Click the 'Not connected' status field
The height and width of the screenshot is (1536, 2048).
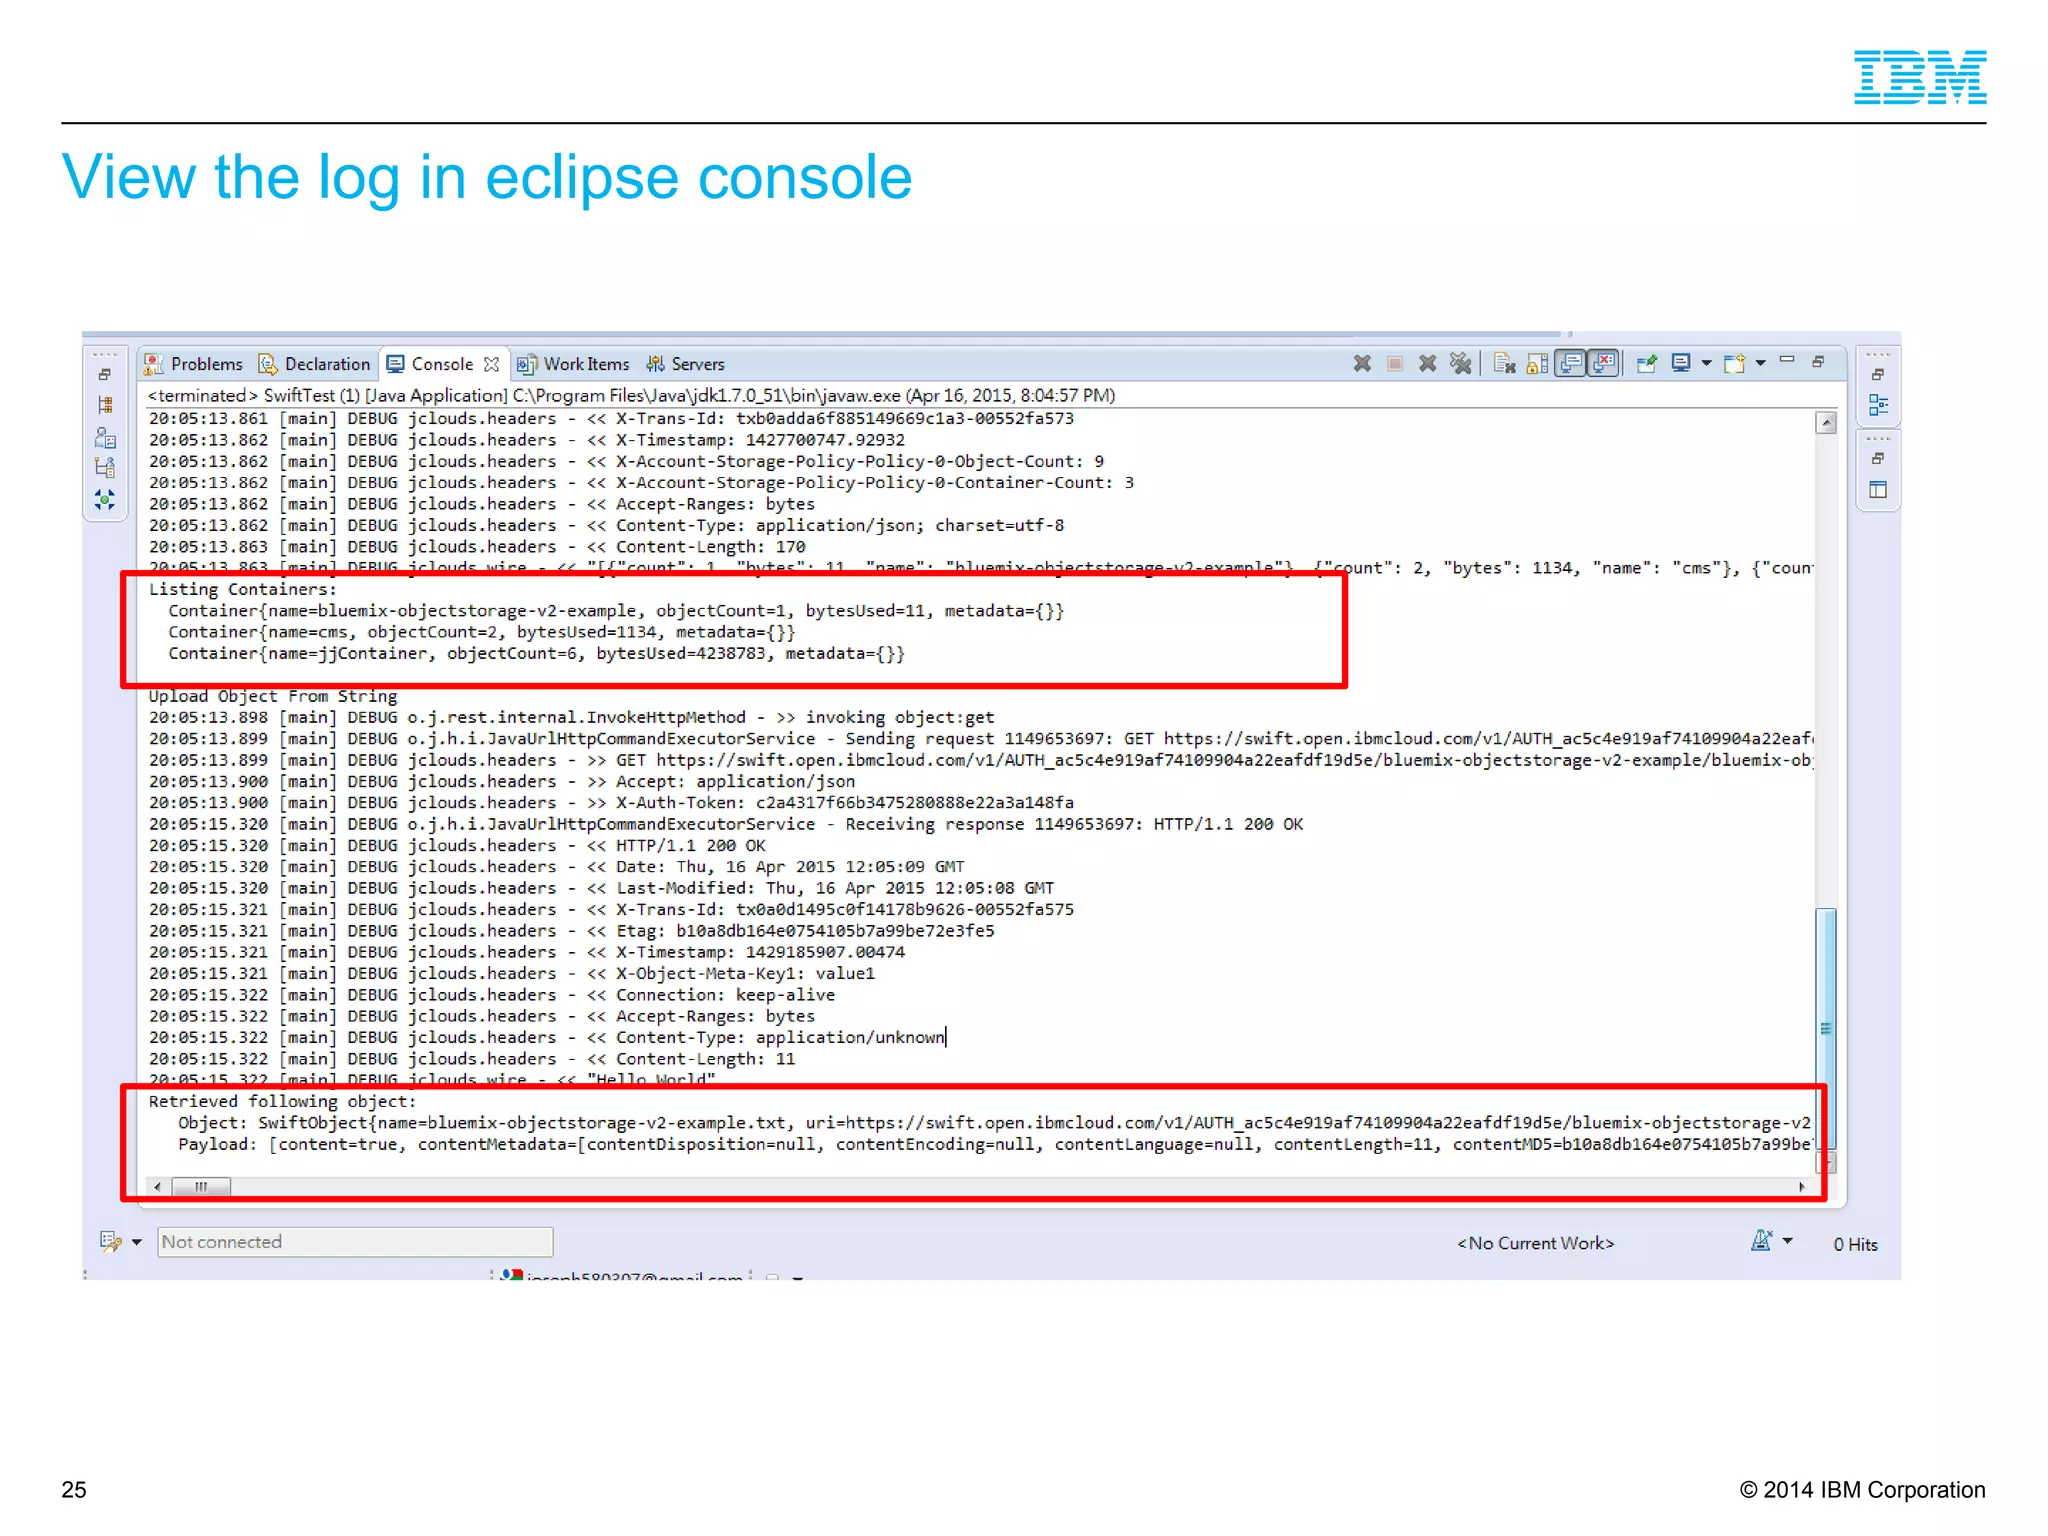coord(355,1242)
